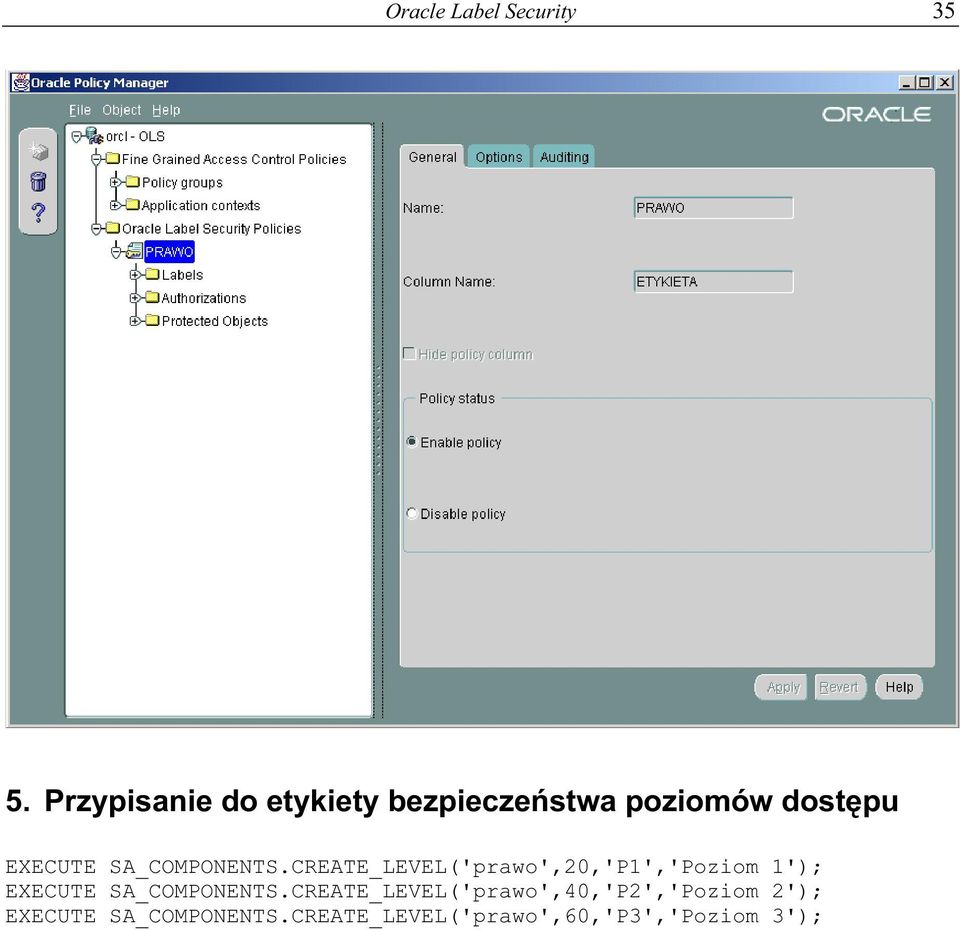Click the orcl - OLS database icon
The height and width of the screenshot is (930, 960).
94,136
